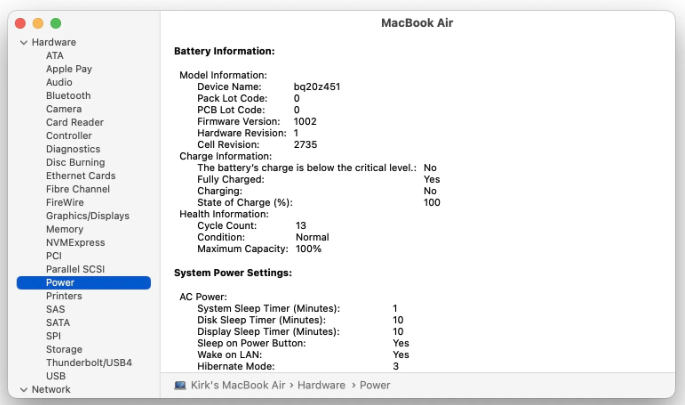Select FireWire in the sidebar
This screenshot has width=685, height=405.
click(65, 202)
